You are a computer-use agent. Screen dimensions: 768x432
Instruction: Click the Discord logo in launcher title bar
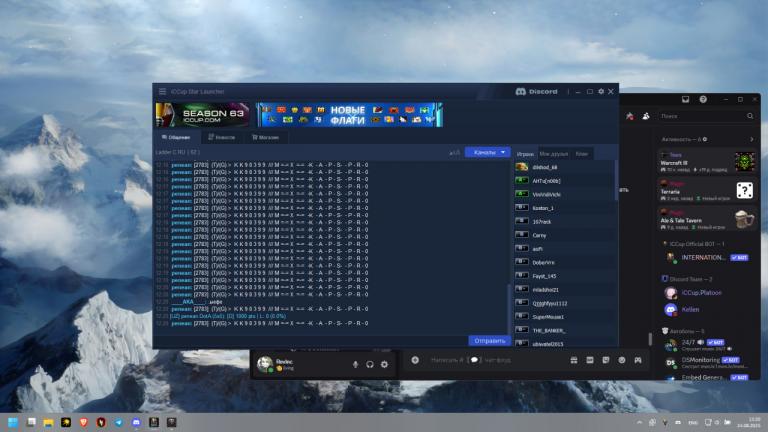536,92
